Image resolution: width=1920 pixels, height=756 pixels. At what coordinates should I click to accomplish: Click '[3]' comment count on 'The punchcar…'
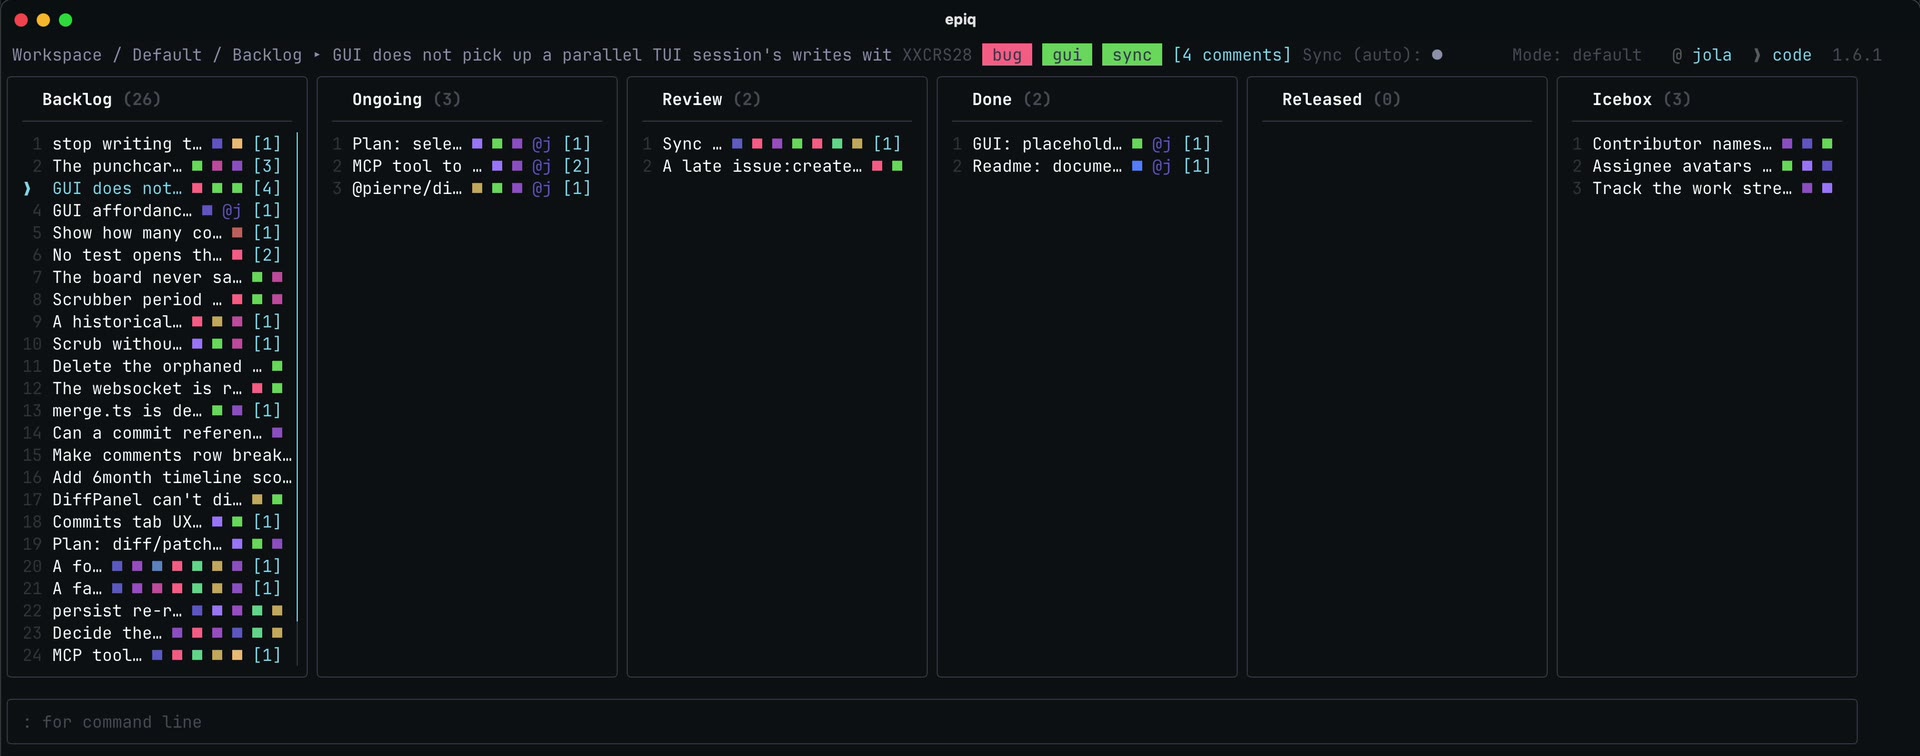coord(267,166)
